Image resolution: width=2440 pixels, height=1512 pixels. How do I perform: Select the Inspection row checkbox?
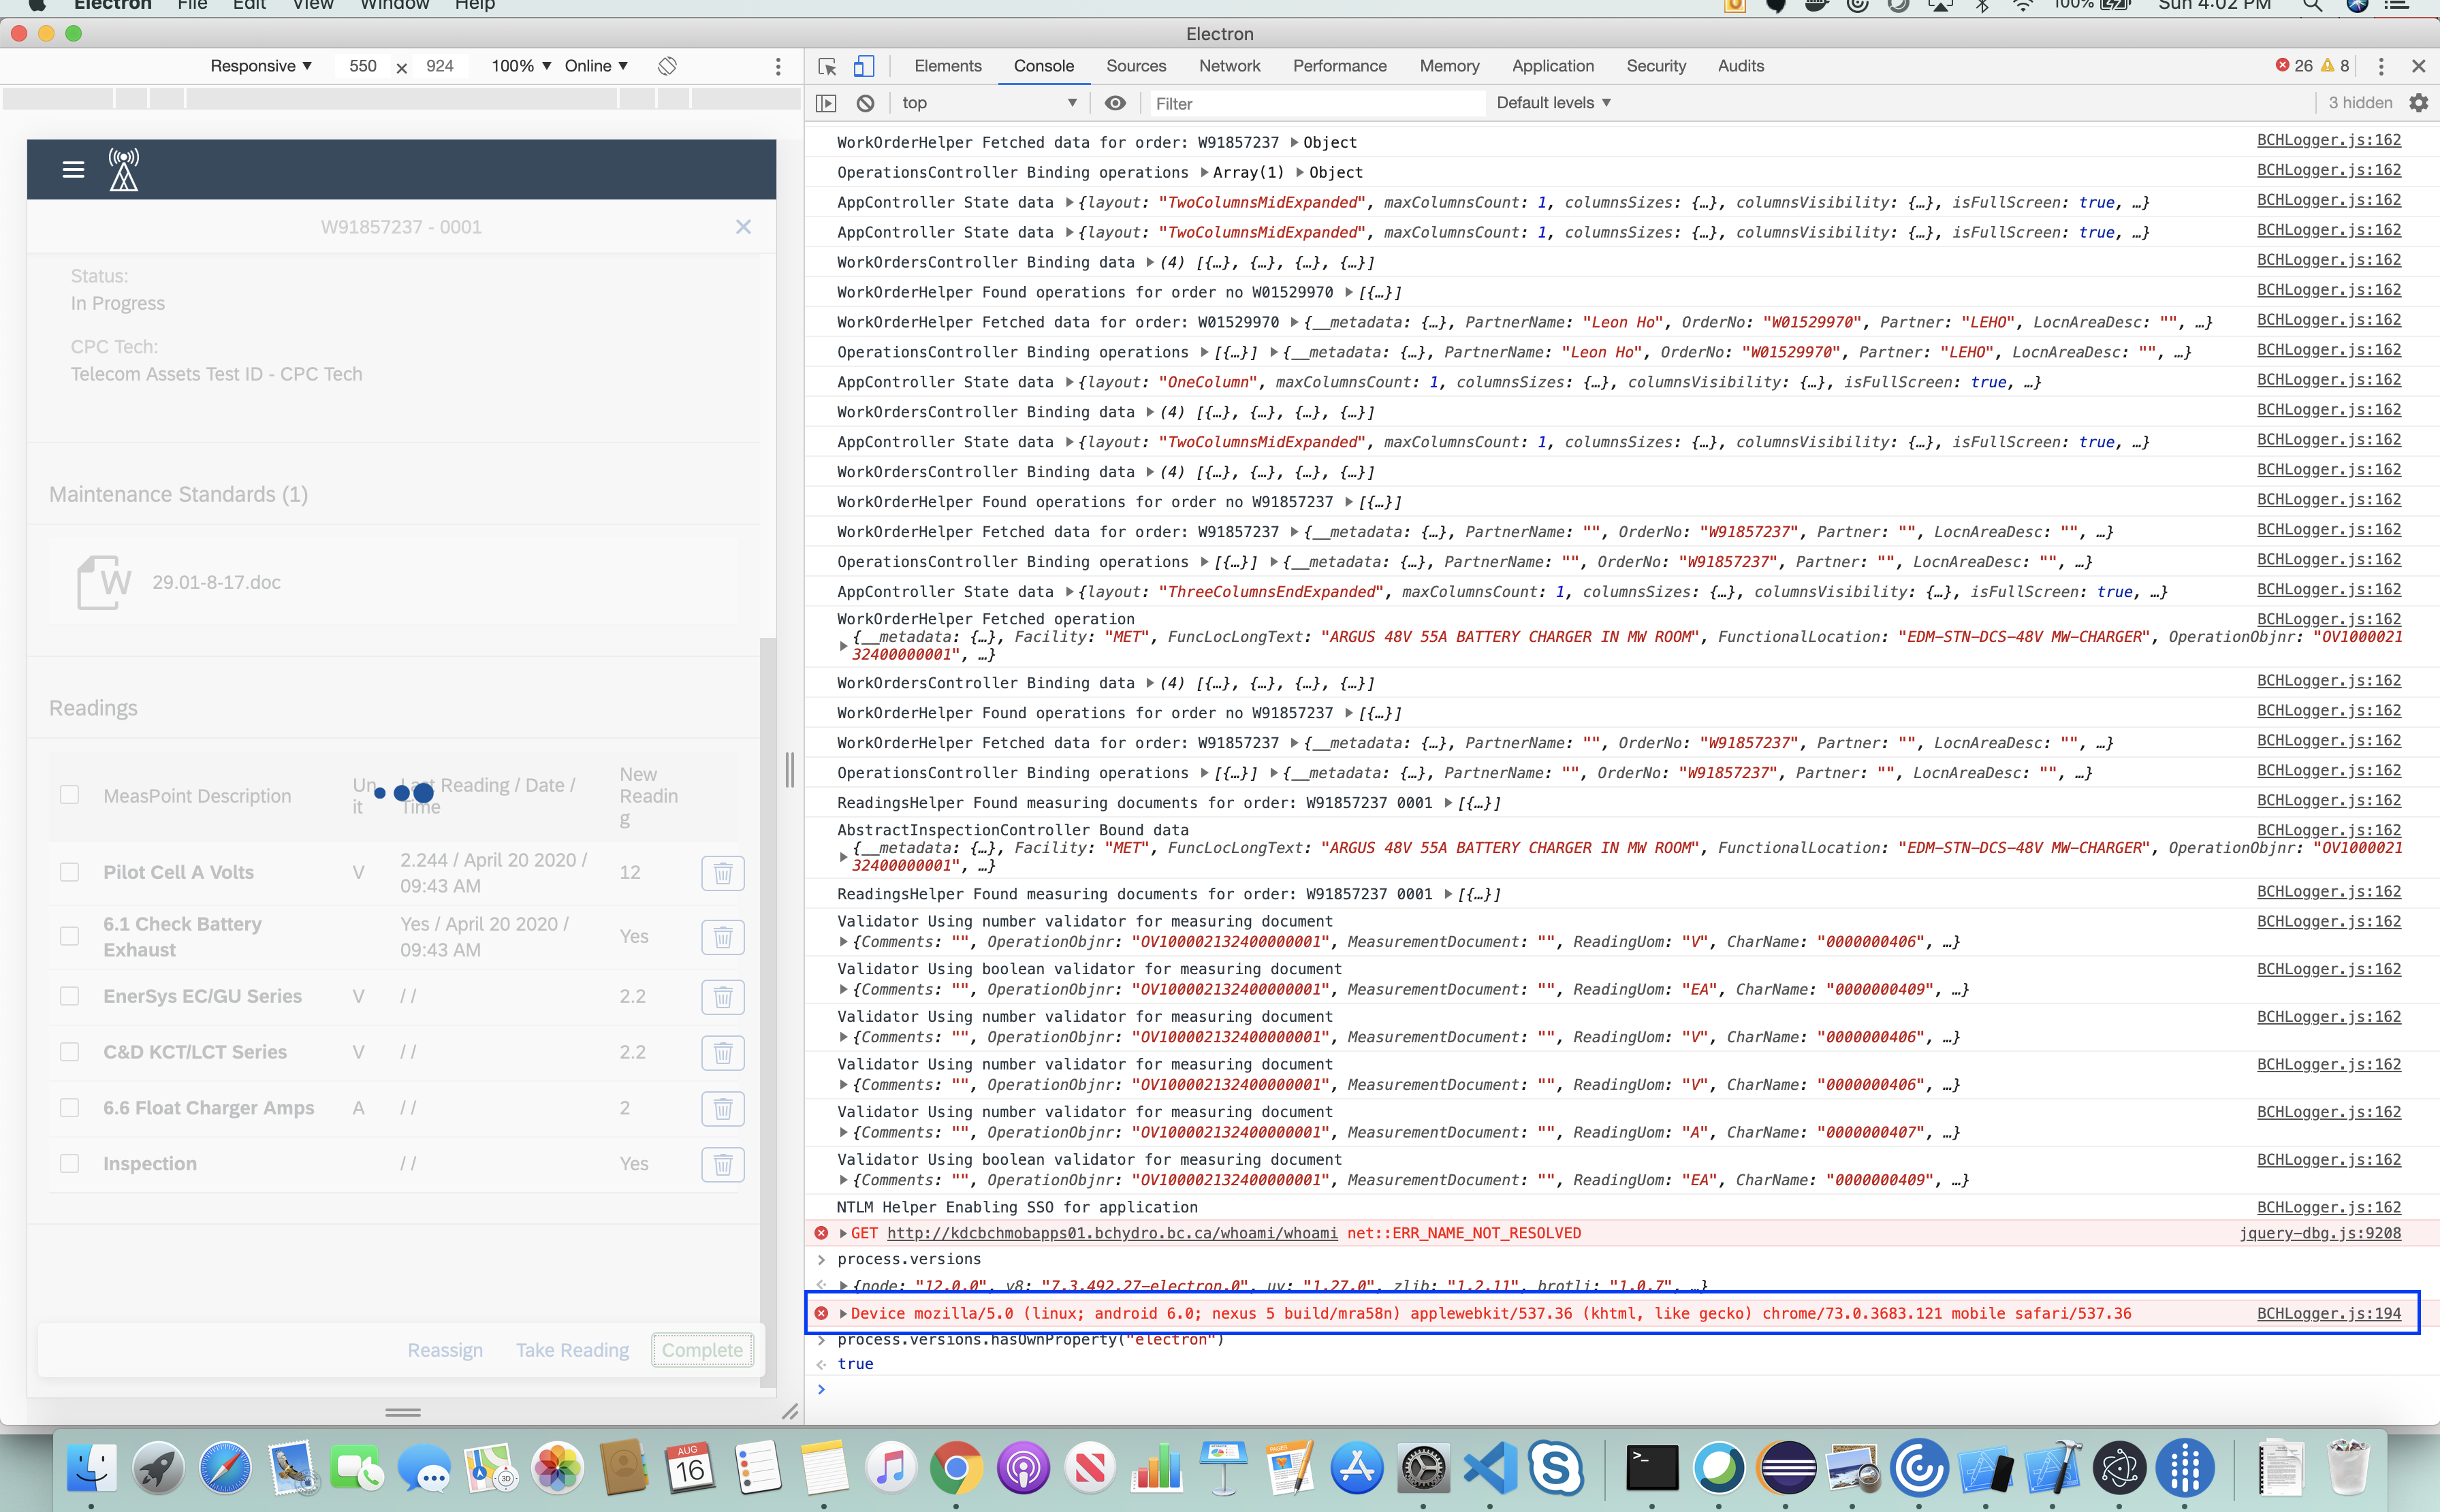69,1163
